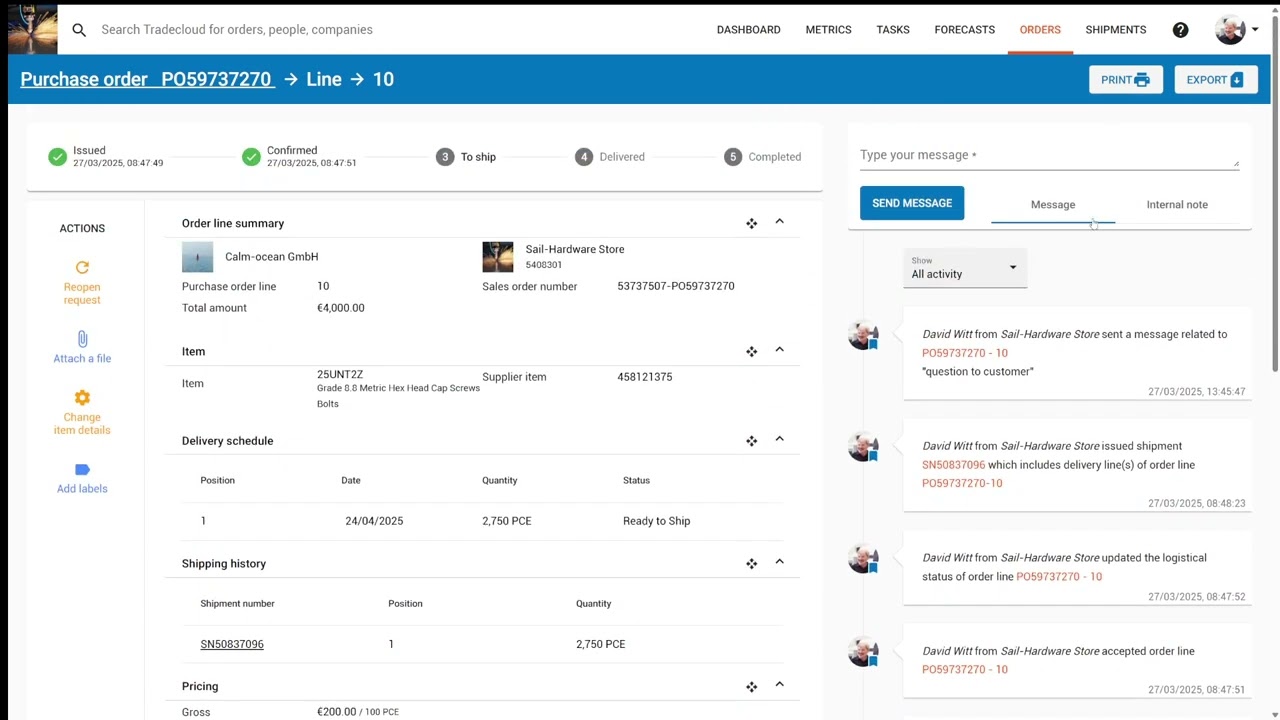Click Sail-Hardware Store company thumbnail
1280x720 pixels.
pyautogui.click(x=498, y=257)
